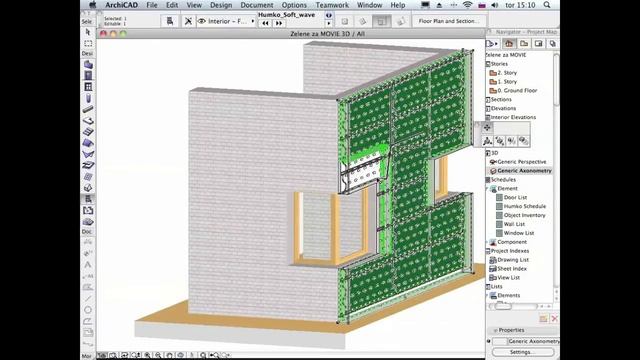Open Object settings chair icon in info box
640x360 pixels.
pos(169,21)
